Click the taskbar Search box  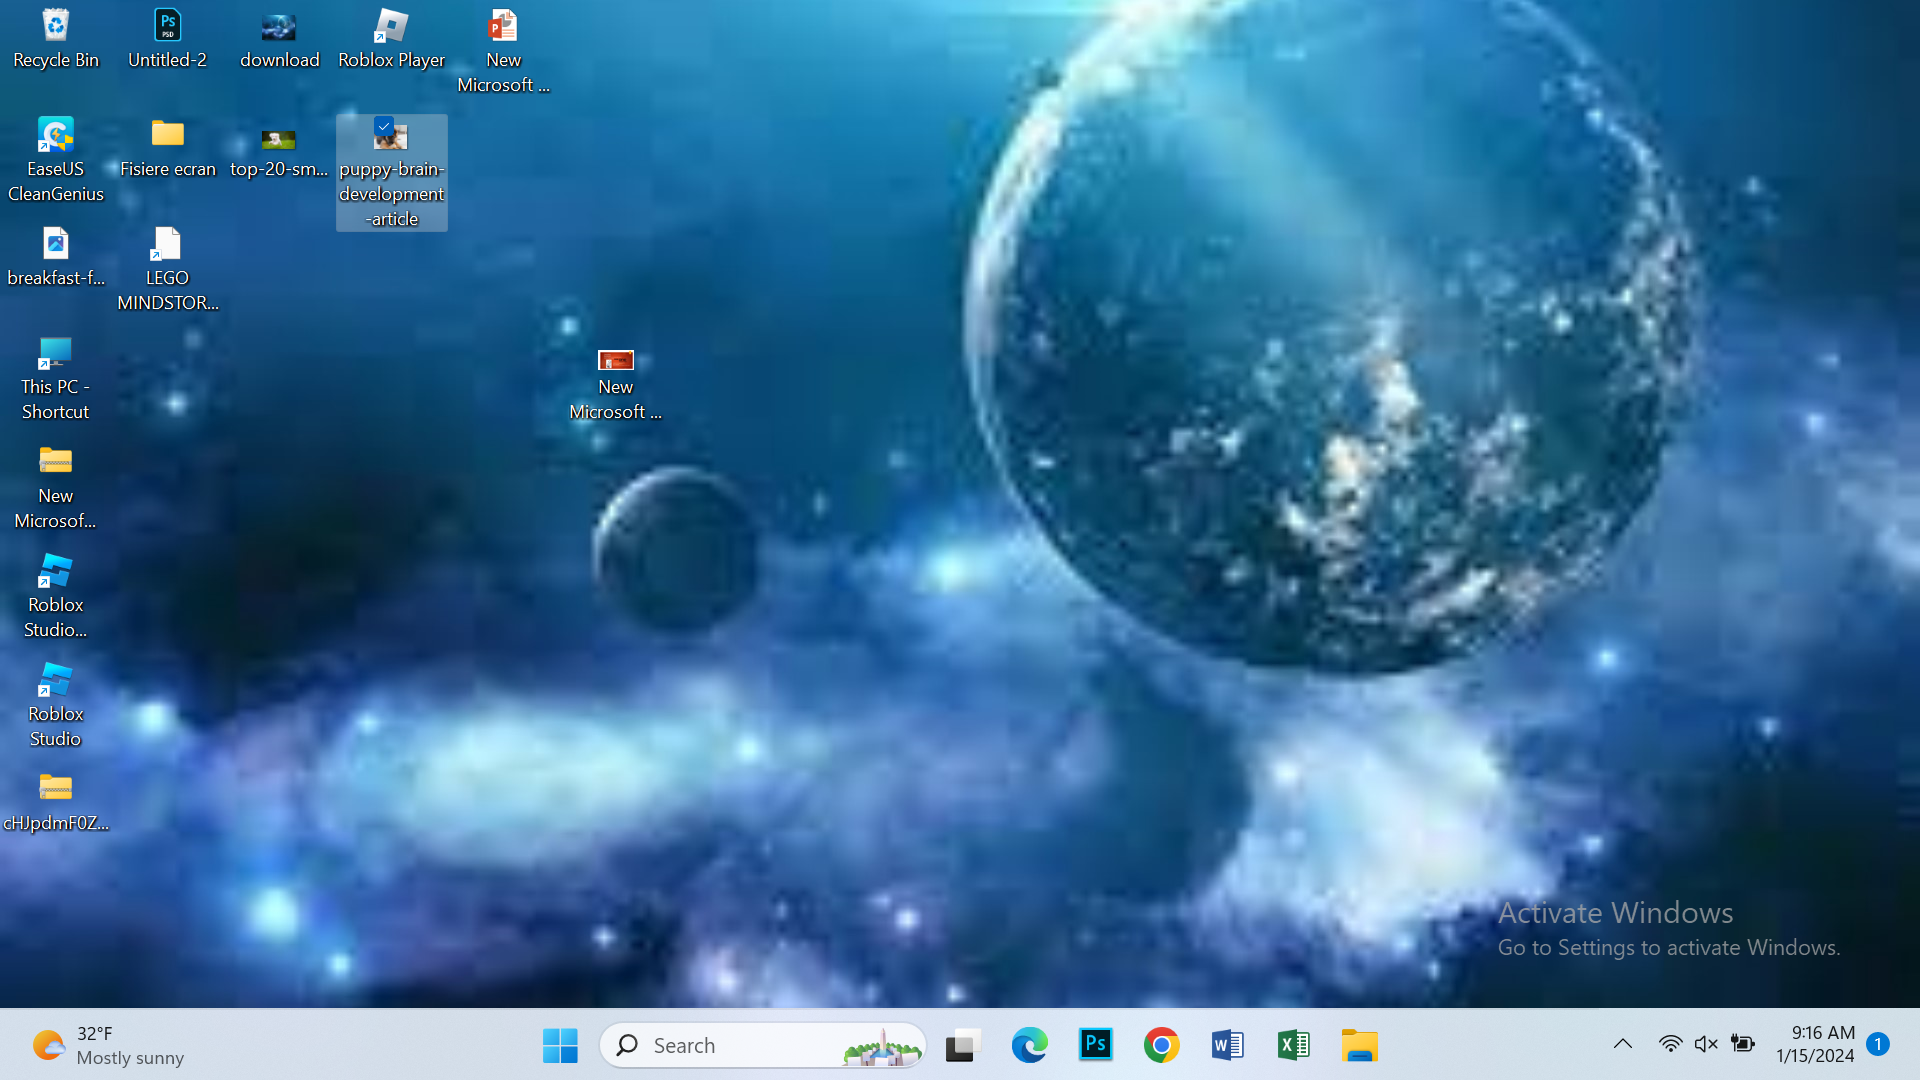(763, 1045)
